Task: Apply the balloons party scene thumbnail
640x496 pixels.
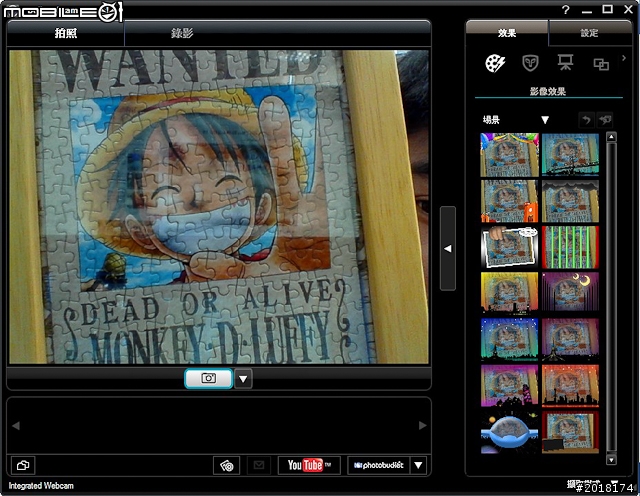Action: pyautogui.click(x=510, y=155)
